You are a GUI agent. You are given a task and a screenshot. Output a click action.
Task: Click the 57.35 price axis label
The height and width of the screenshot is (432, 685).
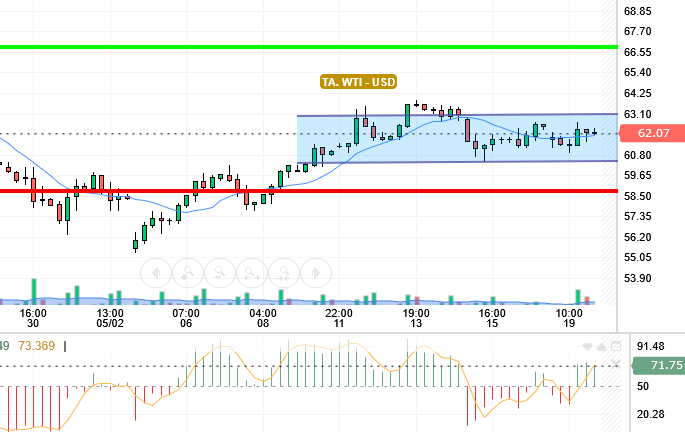coord(637,216)
